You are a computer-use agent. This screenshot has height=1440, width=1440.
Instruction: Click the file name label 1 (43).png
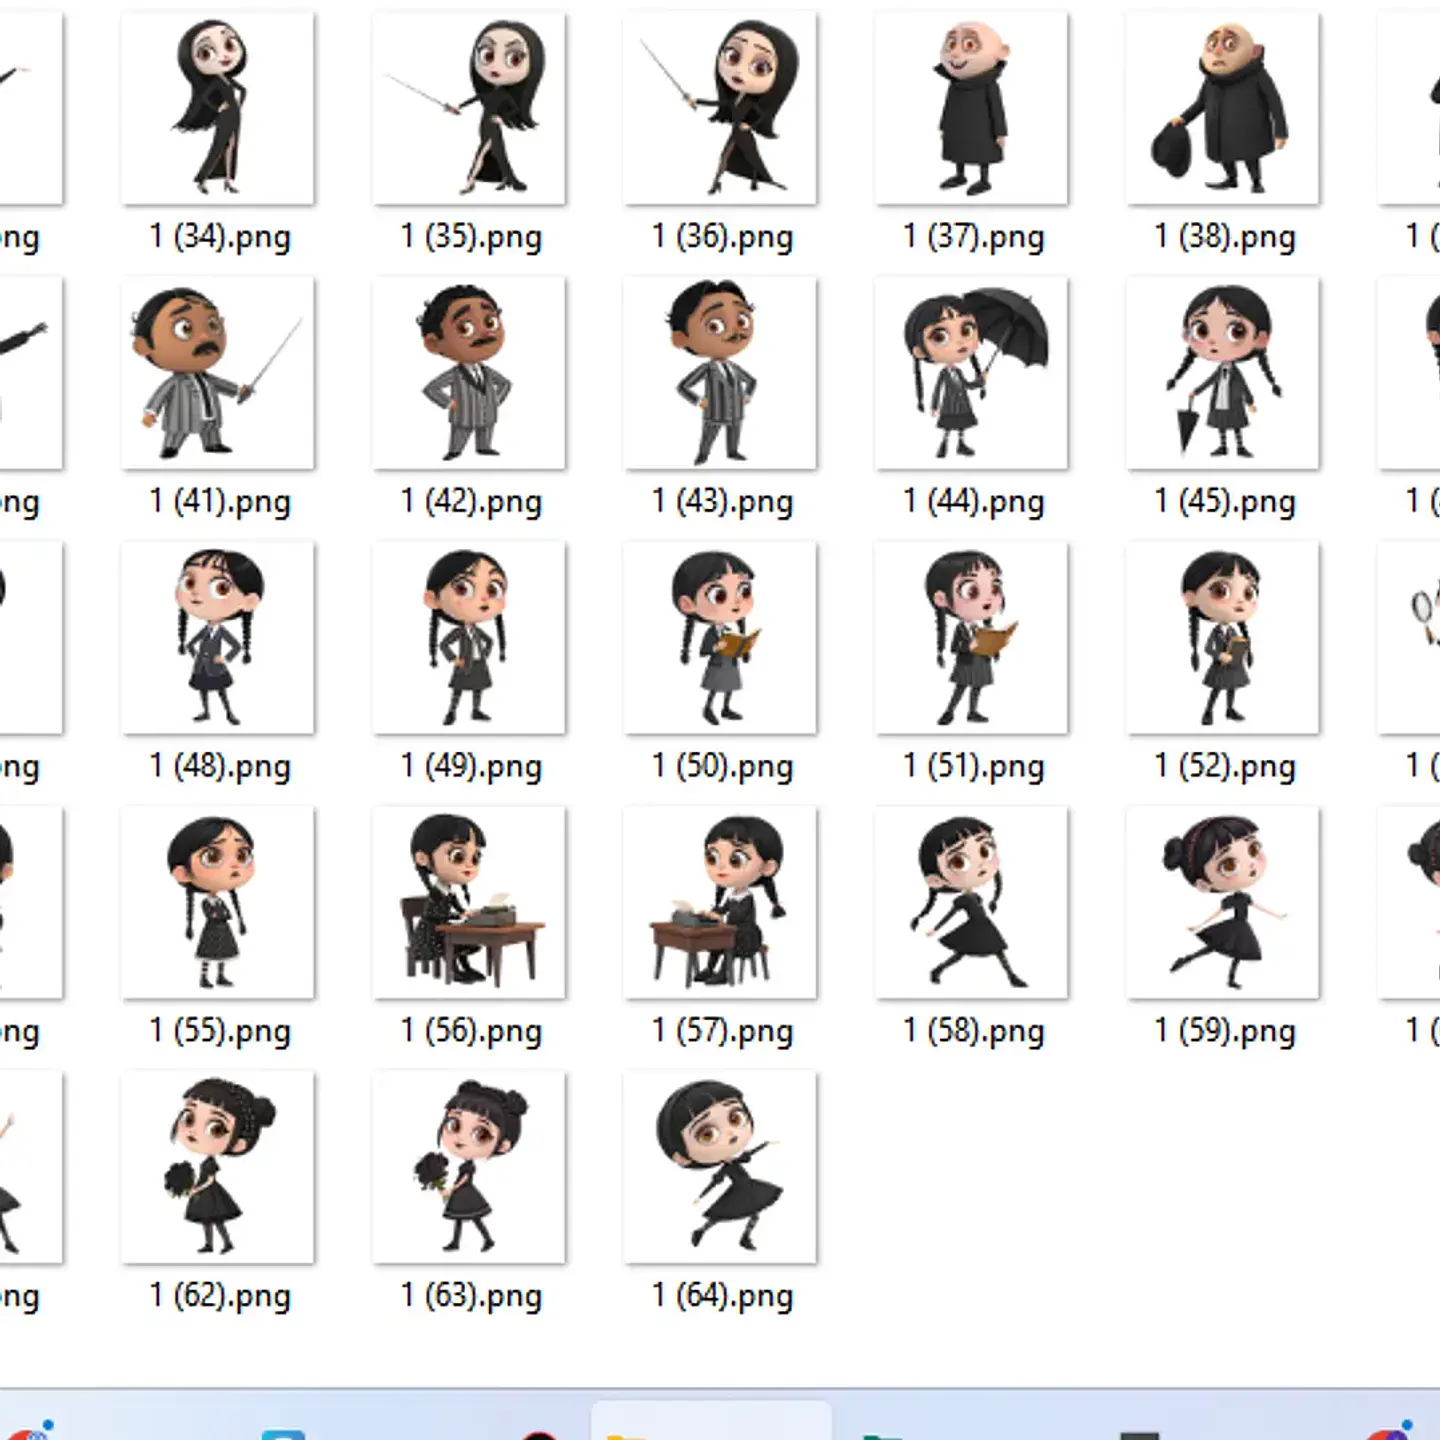click(722, 502)
